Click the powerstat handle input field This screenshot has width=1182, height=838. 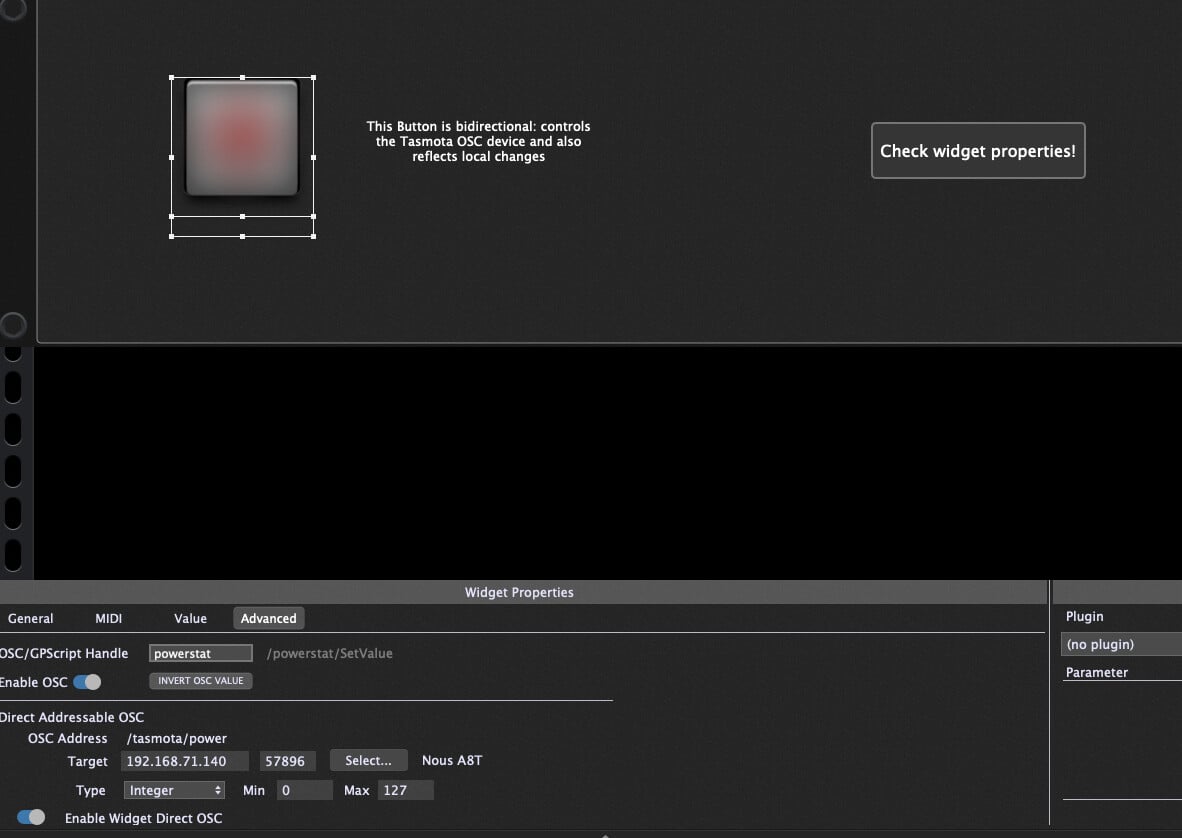(201, 653)
